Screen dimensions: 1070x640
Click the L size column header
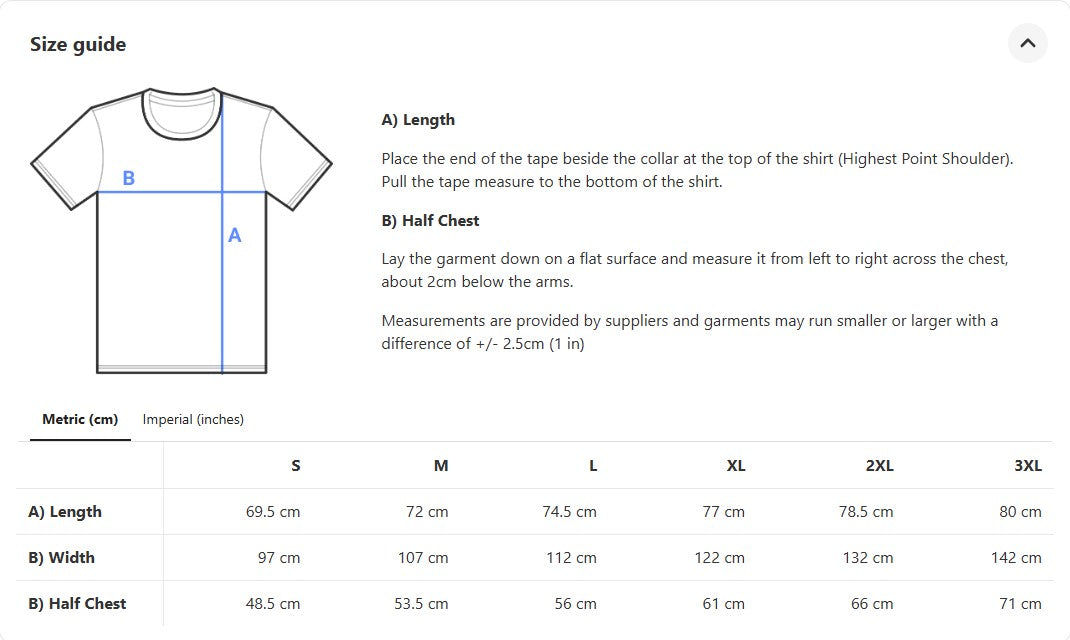(x=592, y=465)
